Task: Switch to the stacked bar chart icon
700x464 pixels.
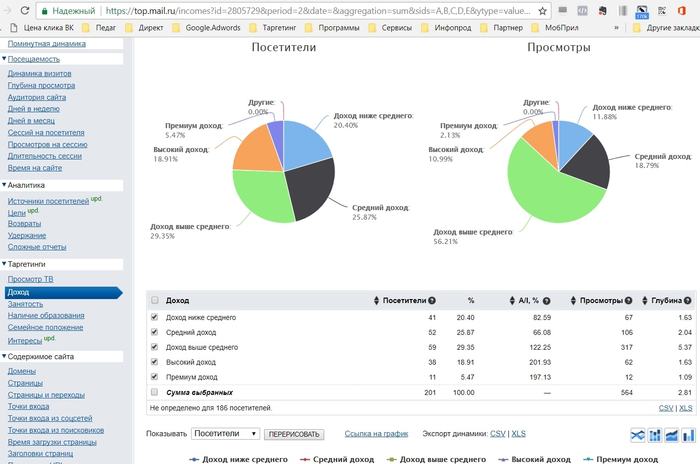Action: click(x=654, y=435)
